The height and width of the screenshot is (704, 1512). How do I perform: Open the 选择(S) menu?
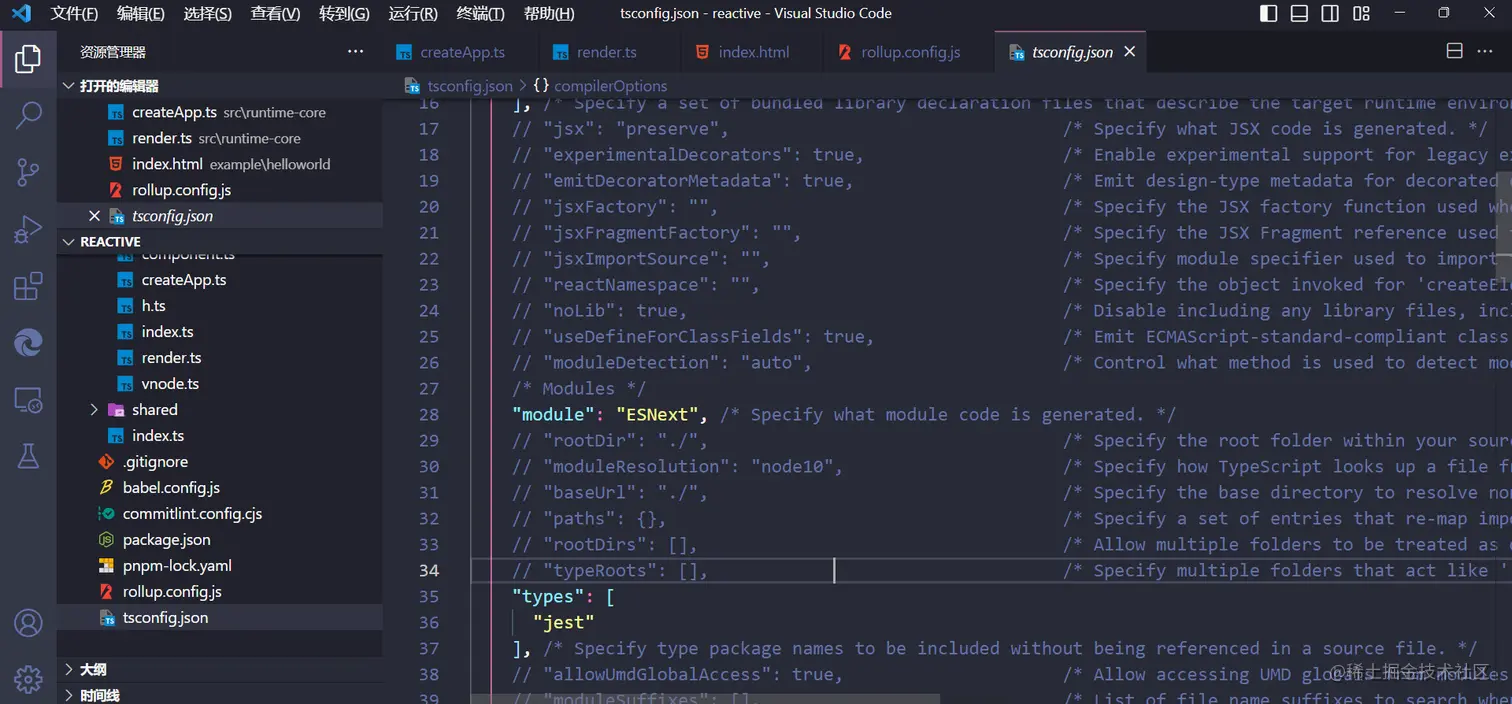208,13
